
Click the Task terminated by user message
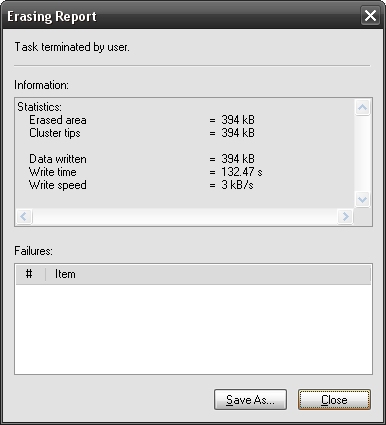[x=72, y=47]
